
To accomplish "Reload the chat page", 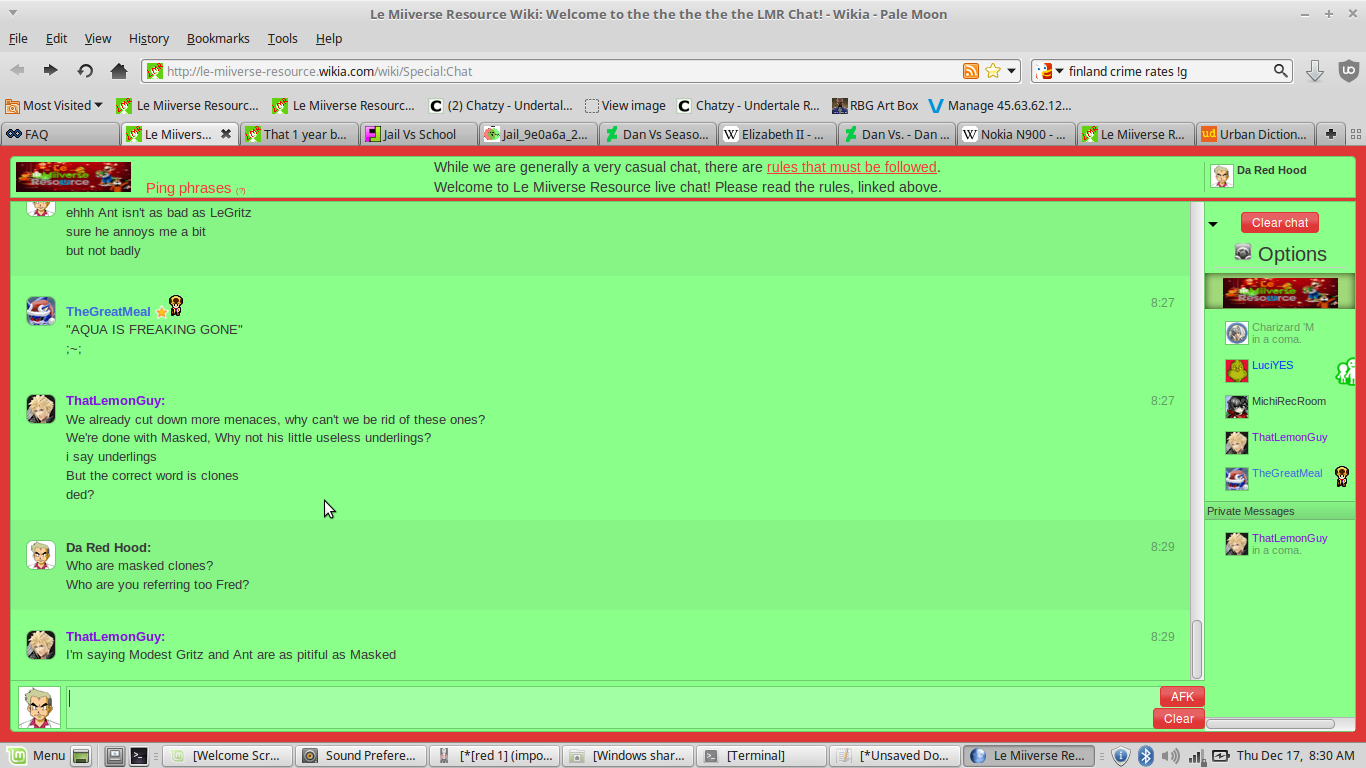I will click(x=85, y=71).
